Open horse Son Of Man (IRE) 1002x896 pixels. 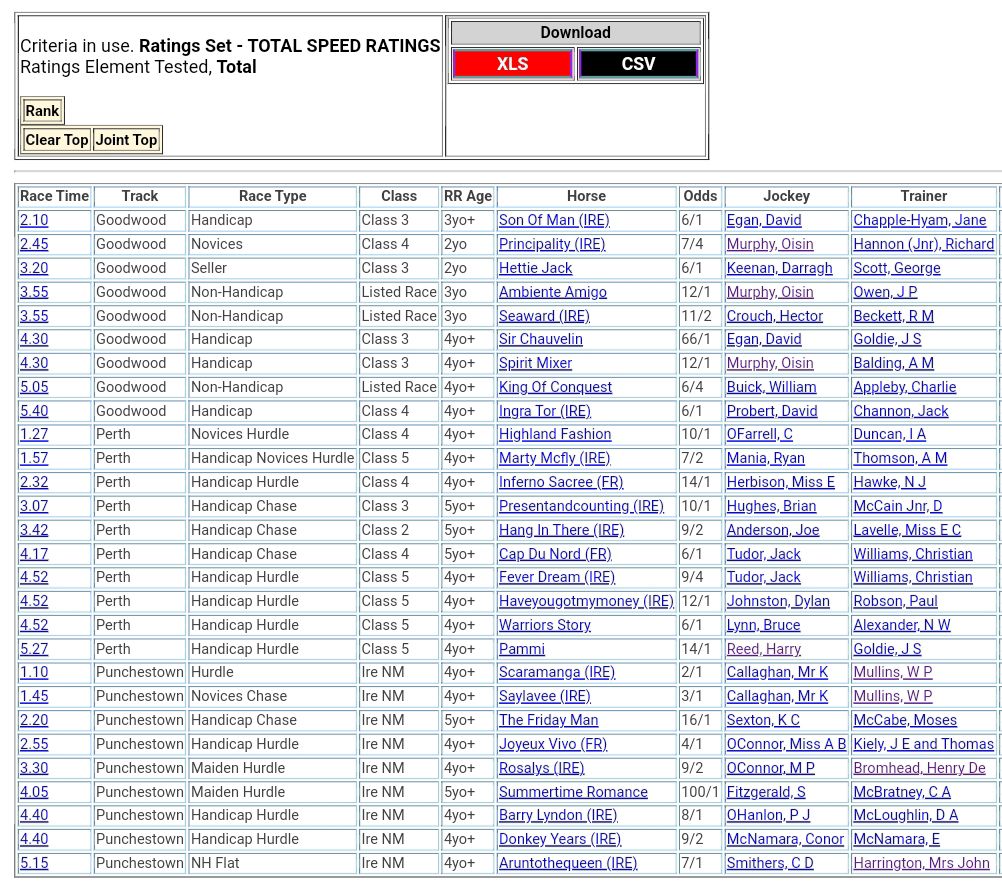(x=554, y=220)
